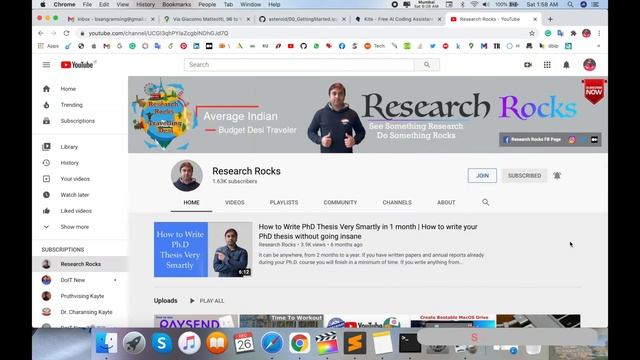This screenshot has height=360, width=640.
Task: Open the PhD Thesis video thumbnail
Action: (x=203, y=249)
